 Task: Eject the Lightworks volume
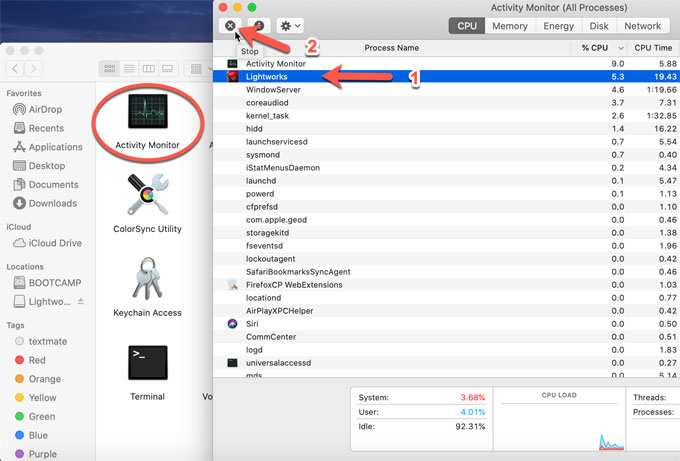[x=81, y=302]
